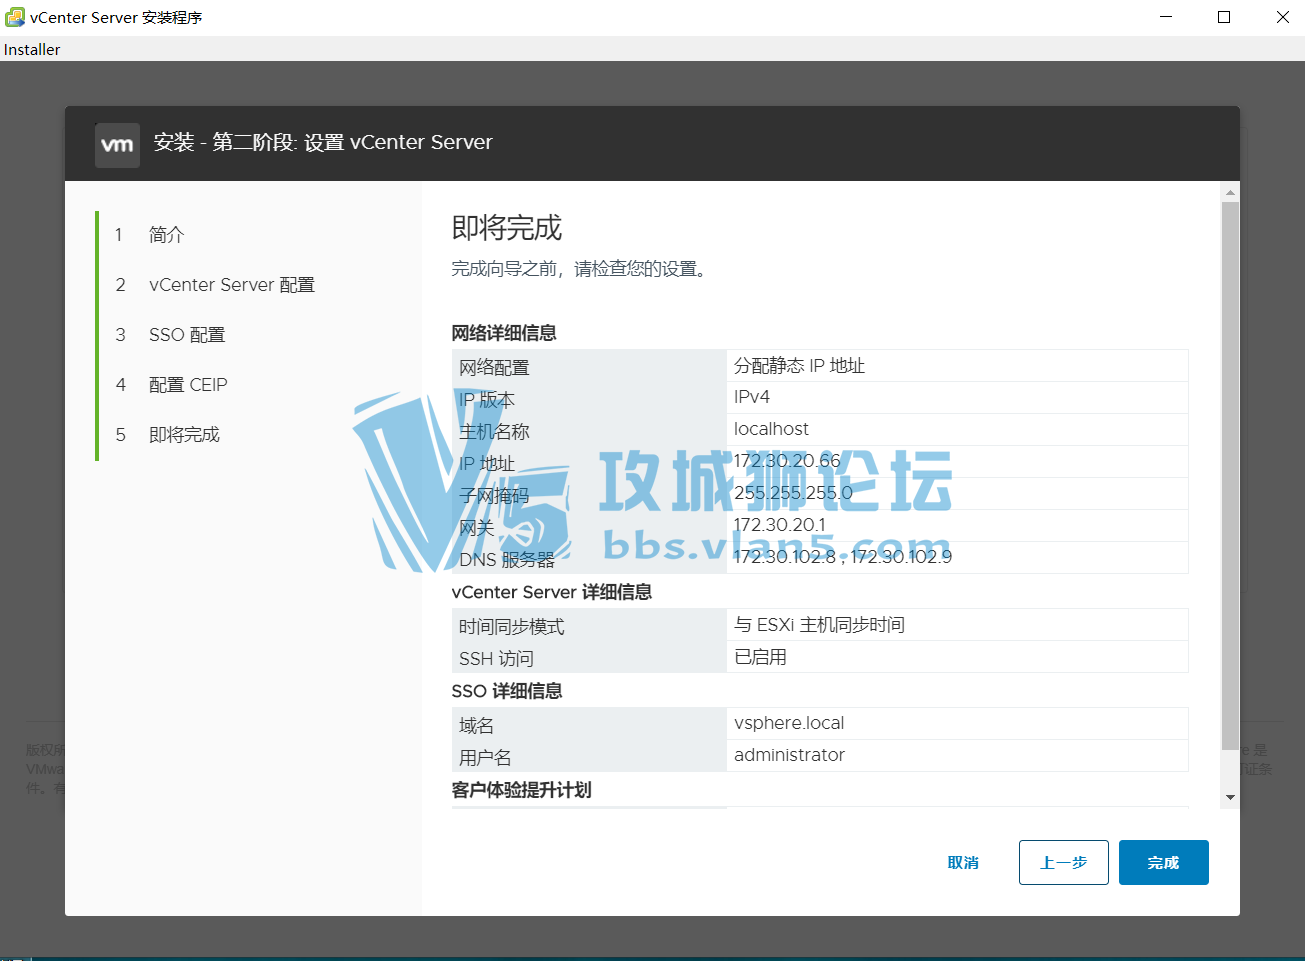Open step 3 SSO 配置
The width and height of the screenshot is (1305, 961).
[x=189, y=334]
